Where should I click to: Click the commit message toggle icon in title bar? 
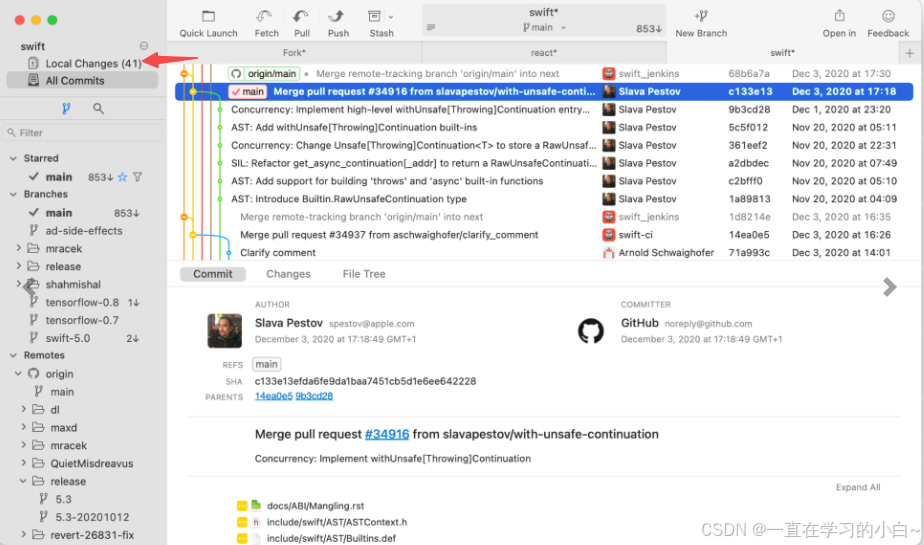pos(431,27)
